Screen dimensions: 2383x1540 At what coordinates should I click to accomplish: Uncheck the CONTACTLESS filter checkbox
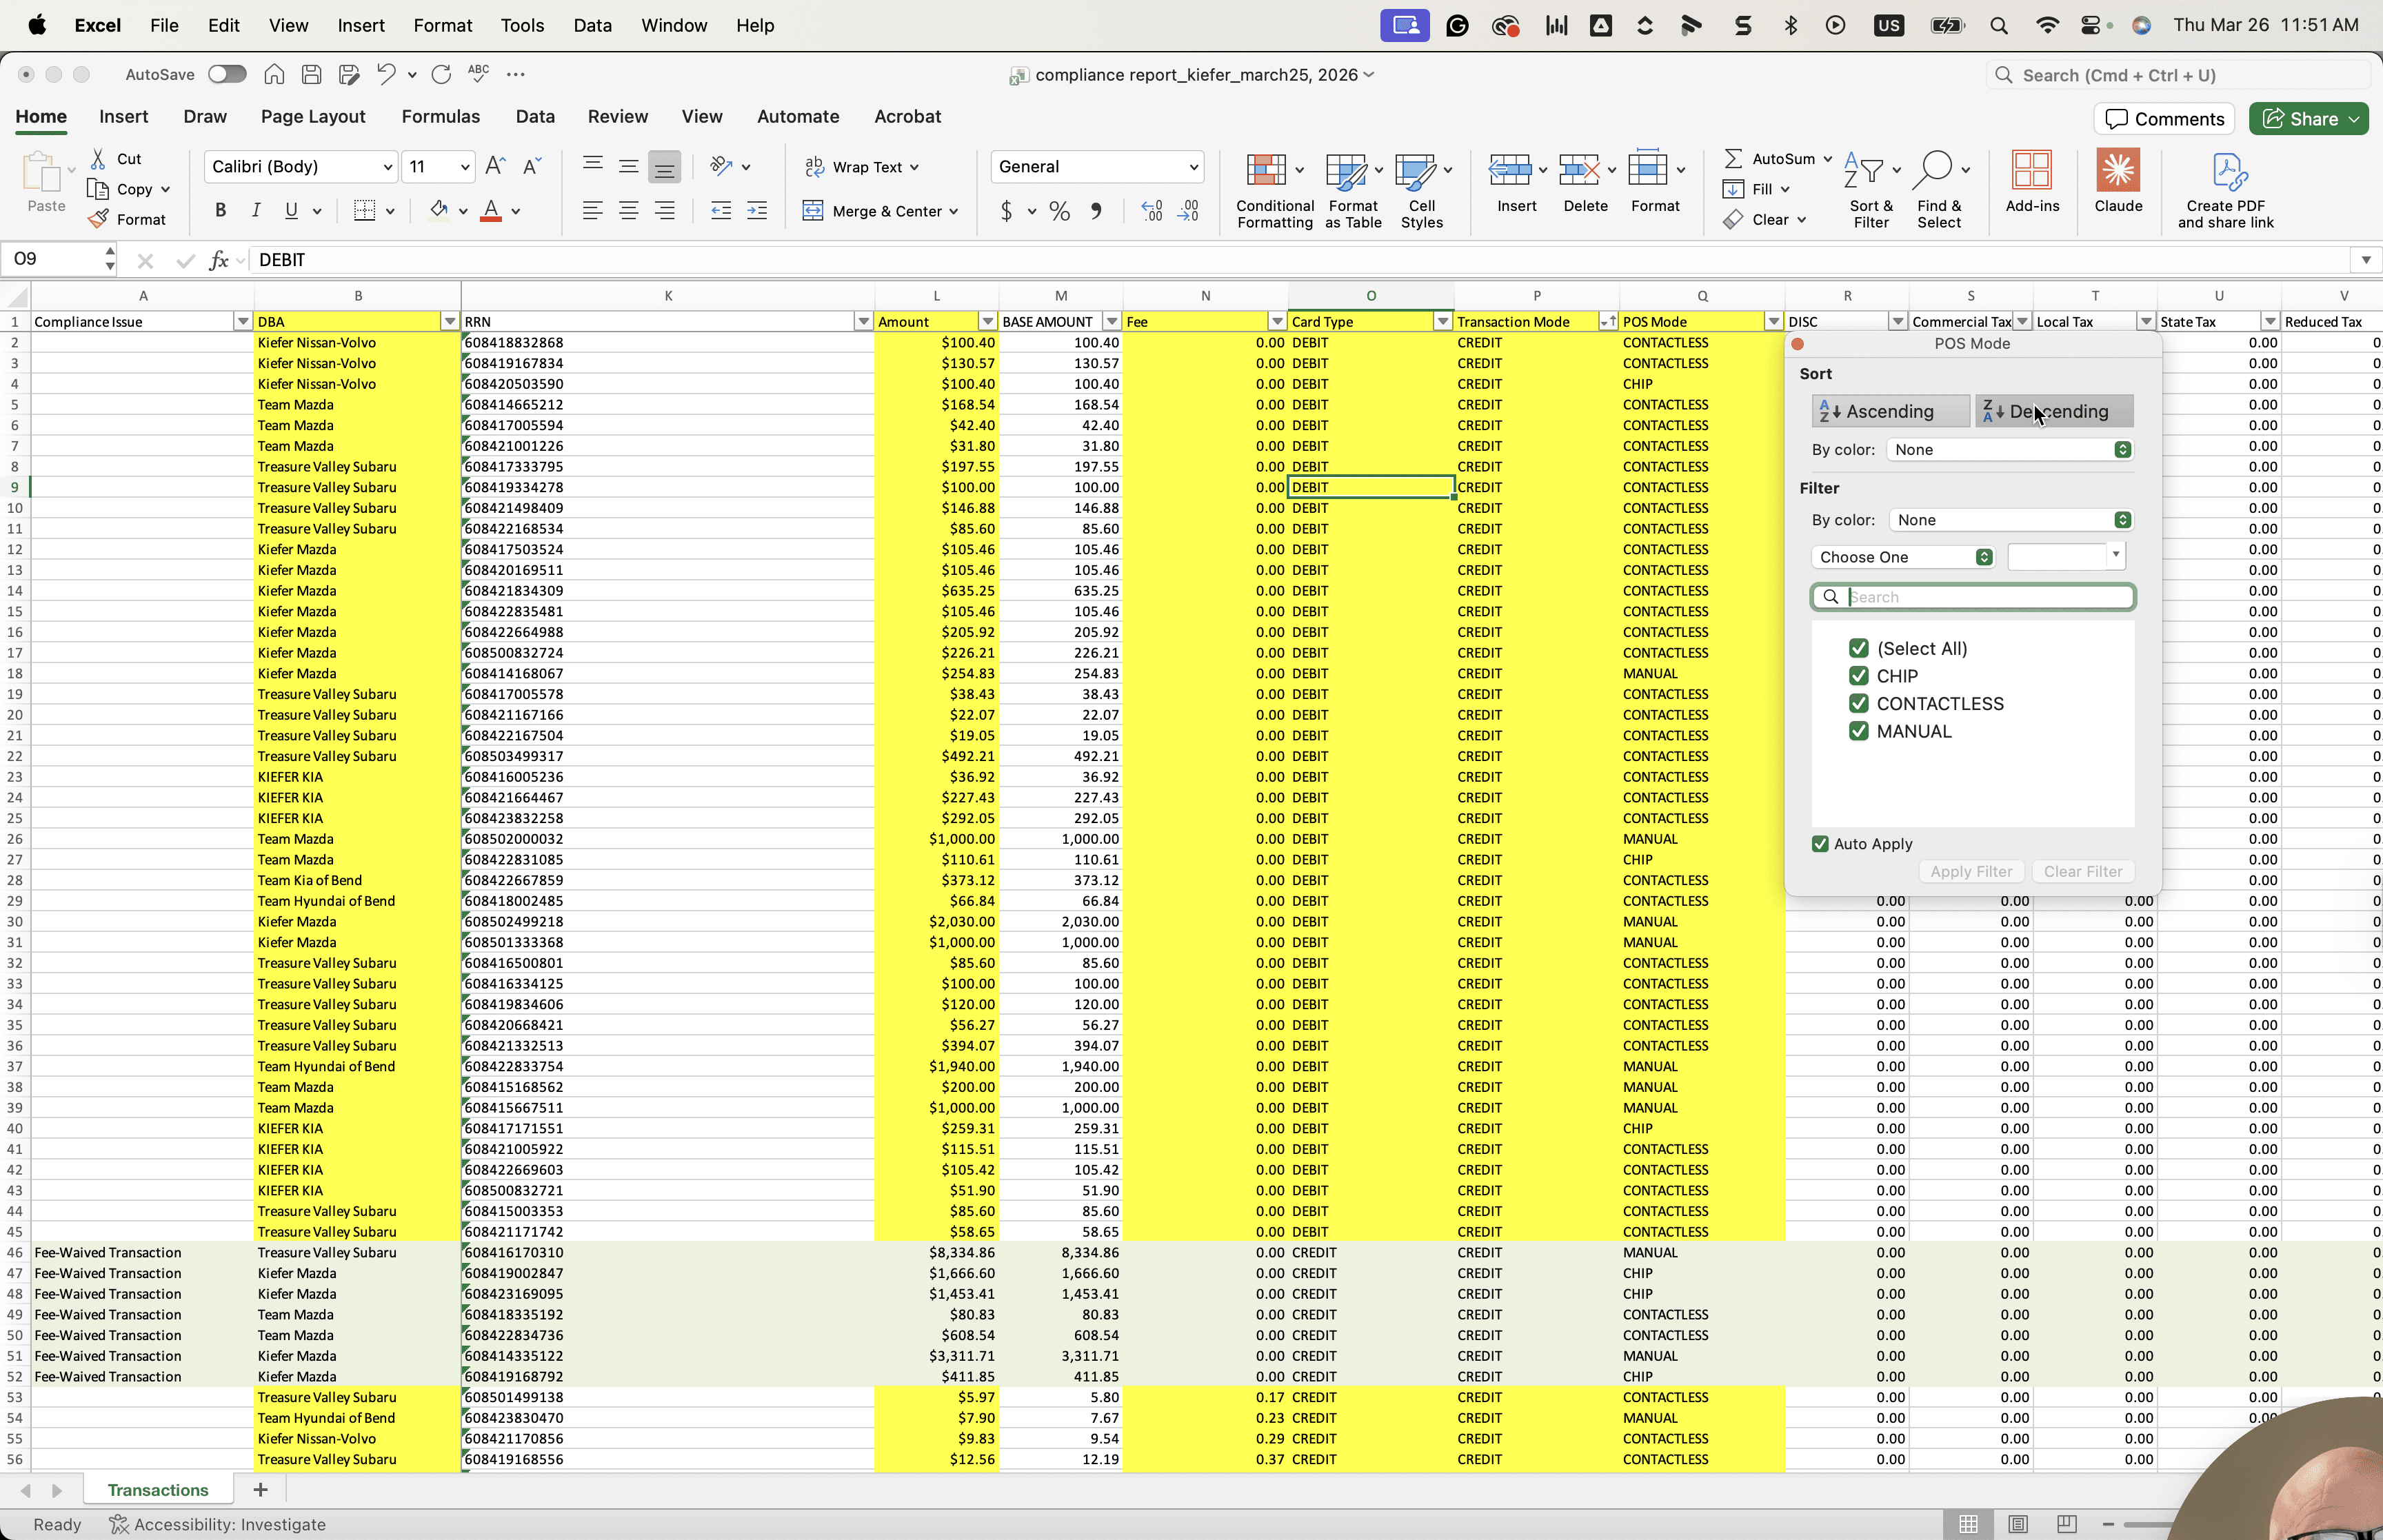click(x=1858, y=704)
